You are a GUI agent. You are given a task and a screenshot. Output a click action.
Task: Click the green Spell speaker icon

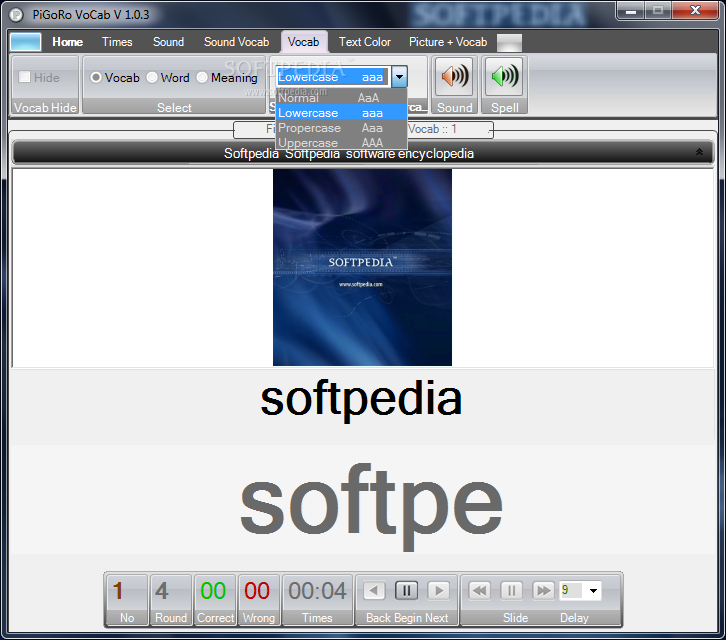point(504,76)
